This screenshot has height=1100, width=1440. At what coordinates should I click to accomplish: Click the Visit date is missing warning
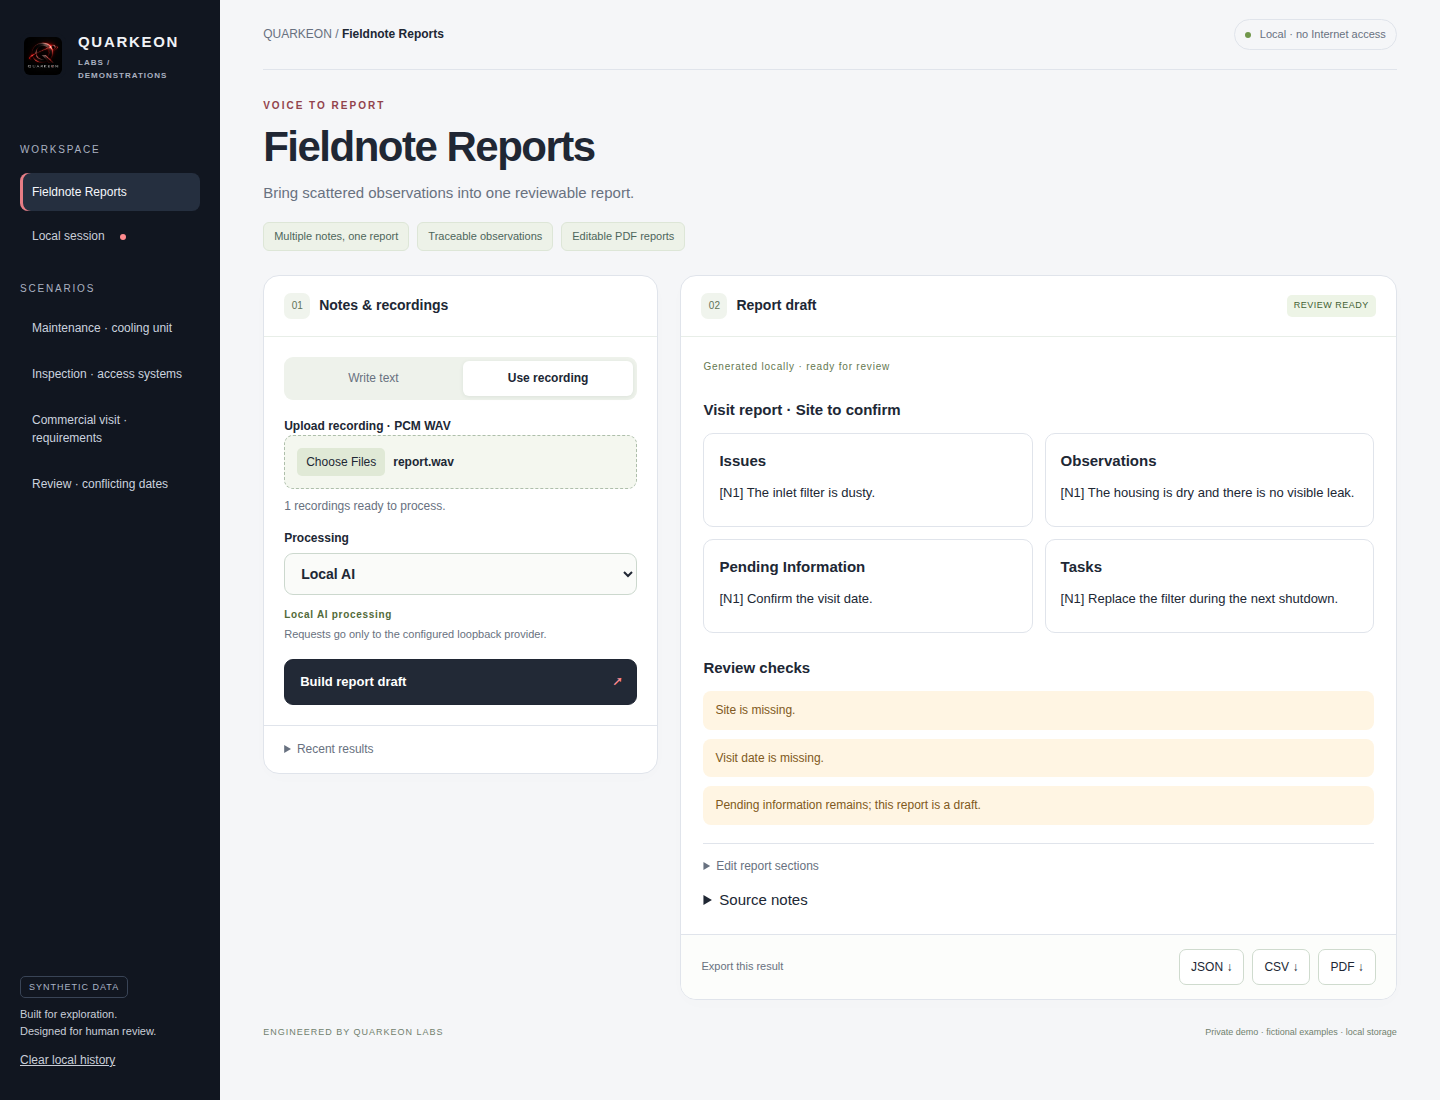(x=1038, y=758)
